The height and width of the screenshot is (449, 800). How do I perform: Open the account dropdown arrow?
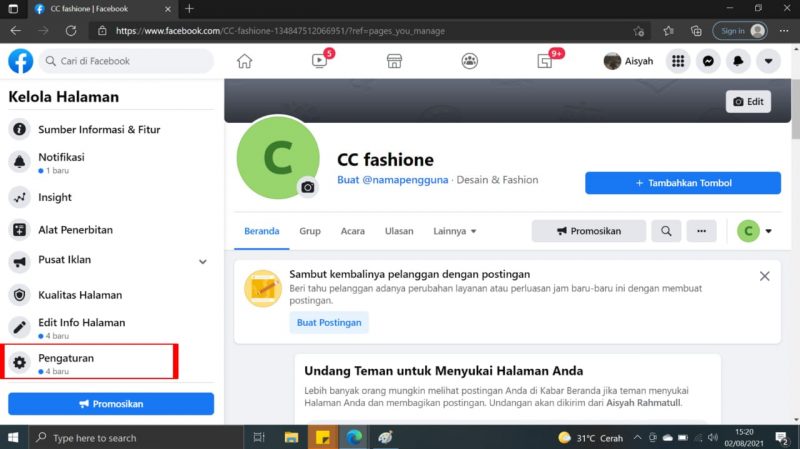click(768, 61)
